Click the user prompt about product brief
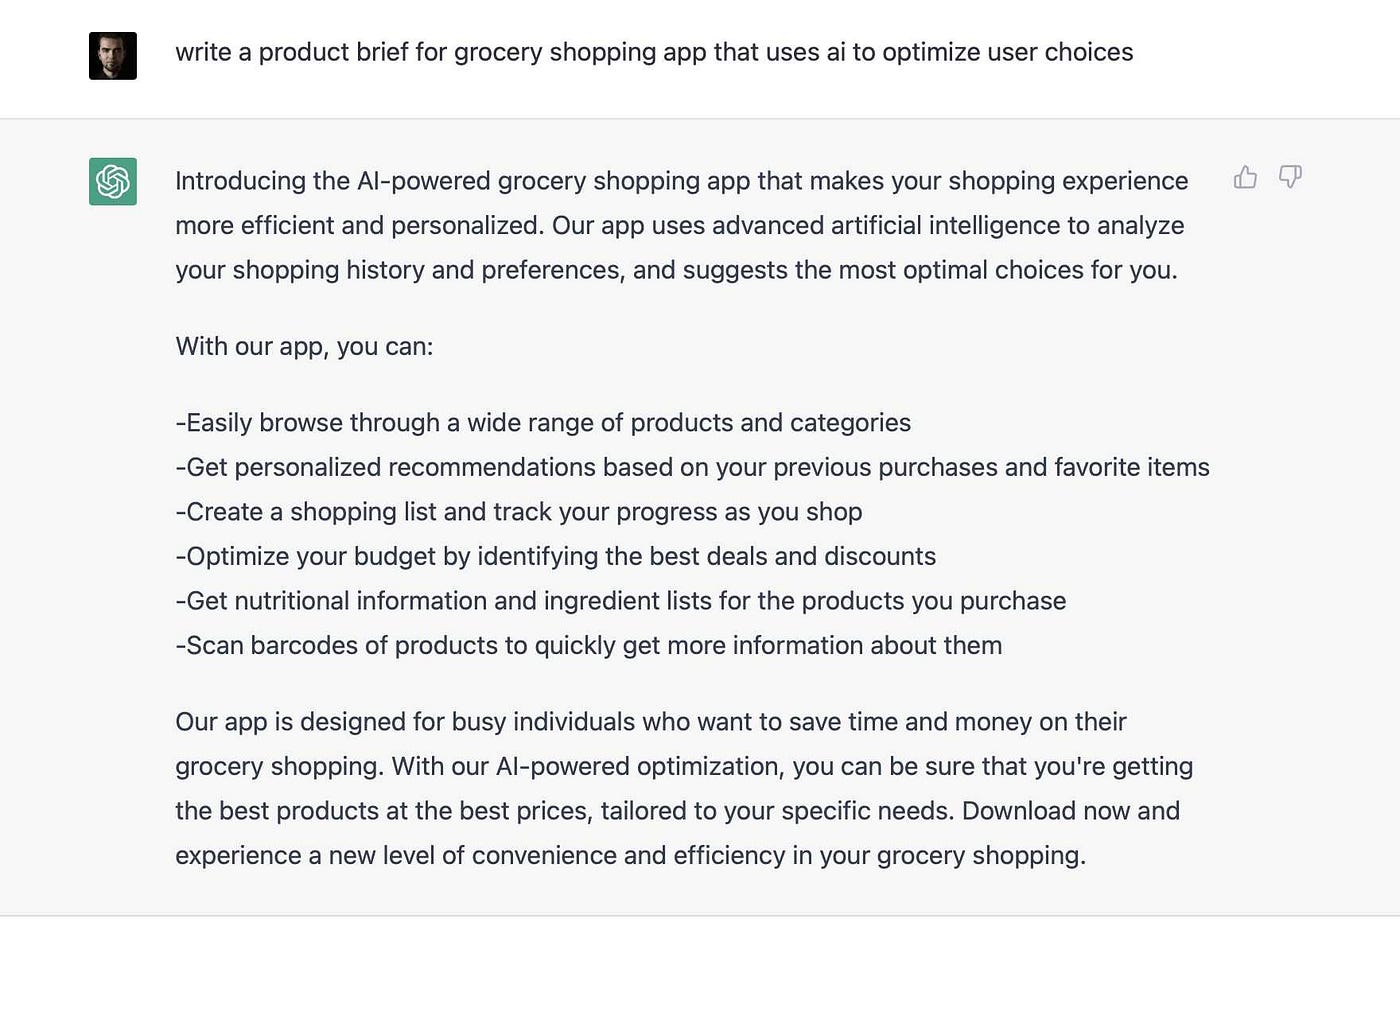Image resolution: width=1400 pixels, height=1017 pixels. coord(654,52)
